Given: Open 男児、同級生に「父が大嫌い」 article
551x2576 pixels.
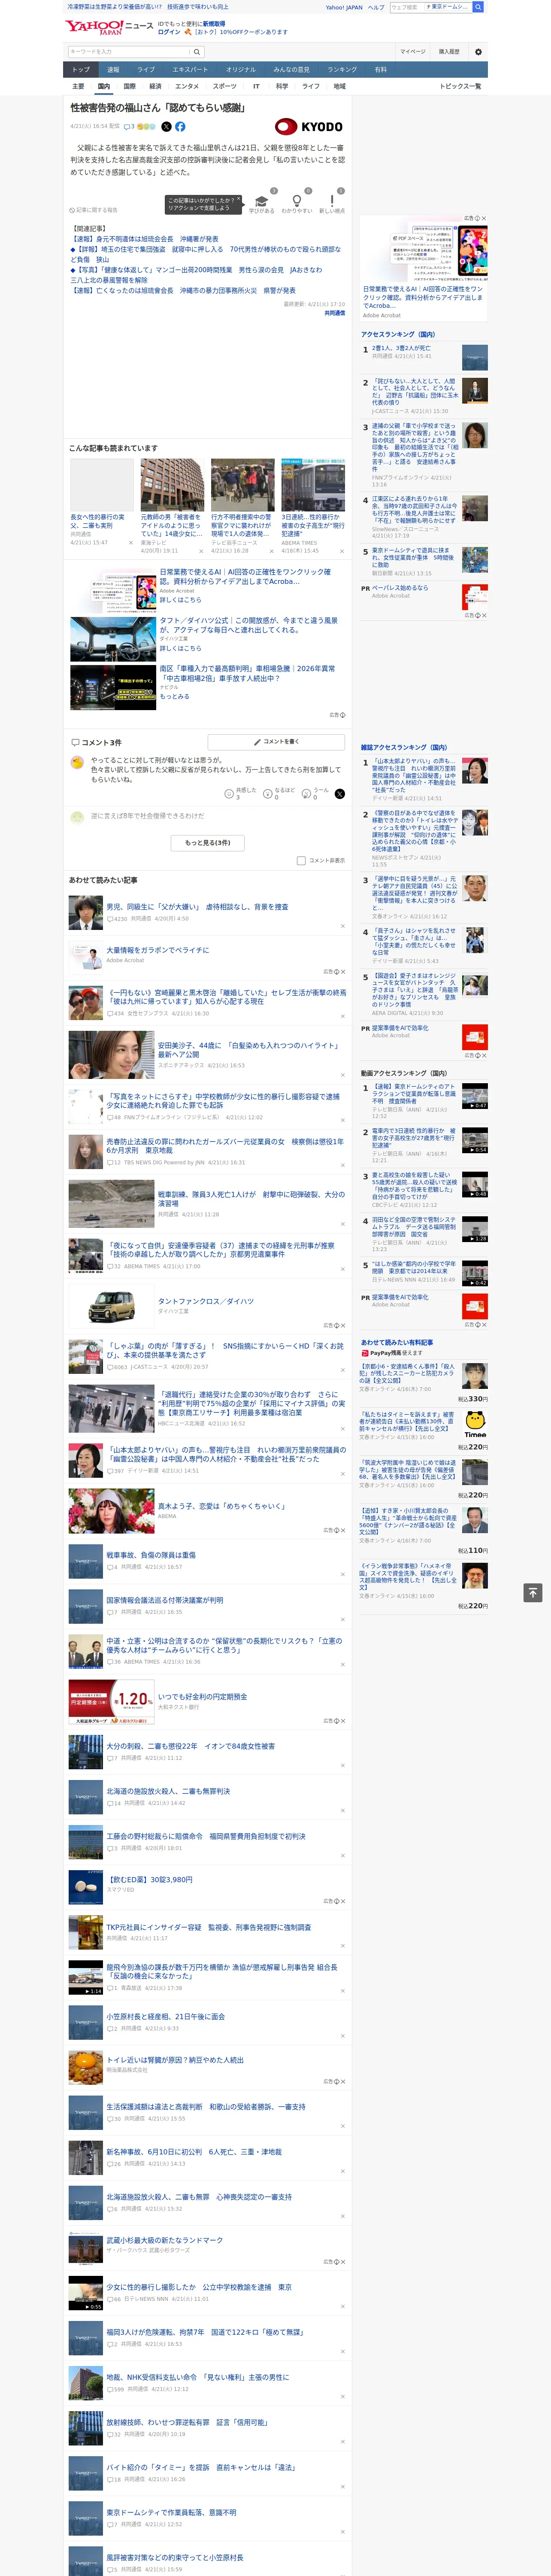Looking at the screenshot, I should (x=197, y=907).
